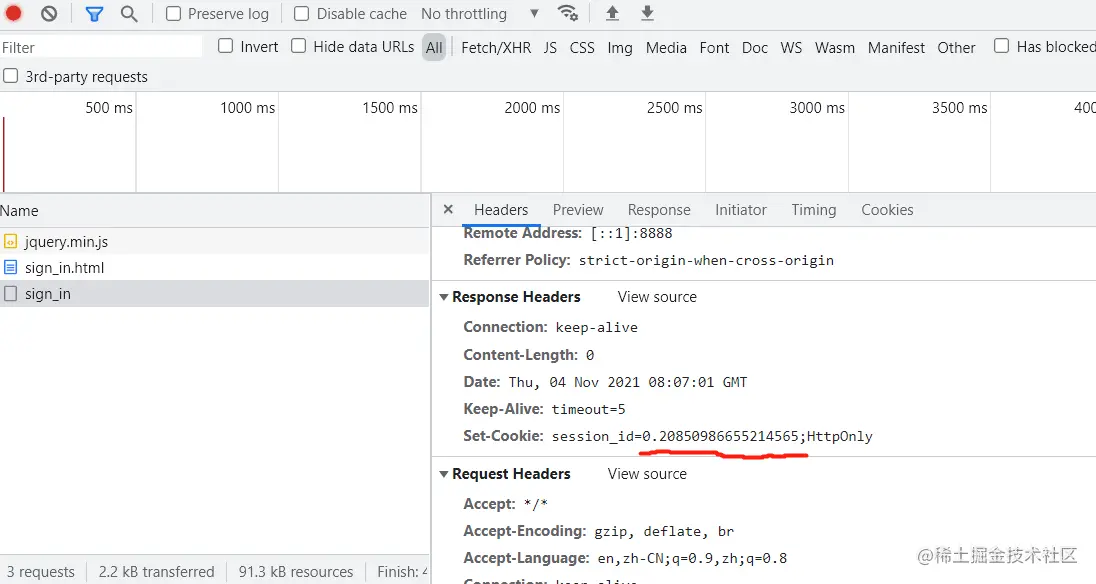Viewport: 1096px width, 584px height.
Task: Click the jquery.min.js file icon
Action: tap(10, 242)
